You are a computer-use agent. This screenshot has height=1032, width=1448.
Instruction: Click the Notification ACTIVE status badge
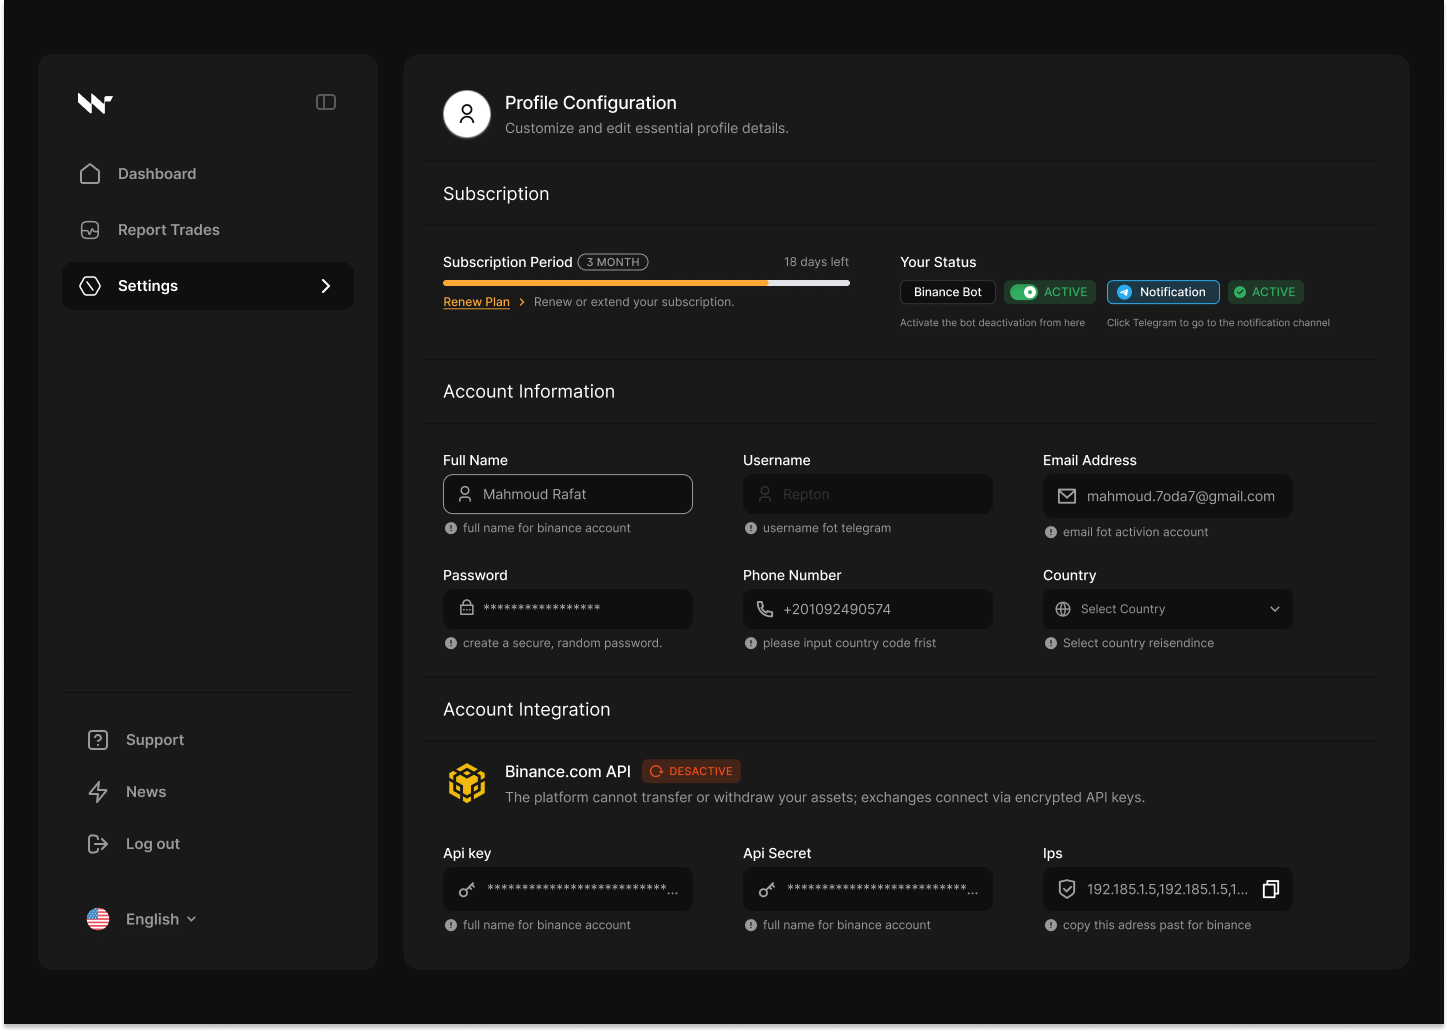point(1265,292)
